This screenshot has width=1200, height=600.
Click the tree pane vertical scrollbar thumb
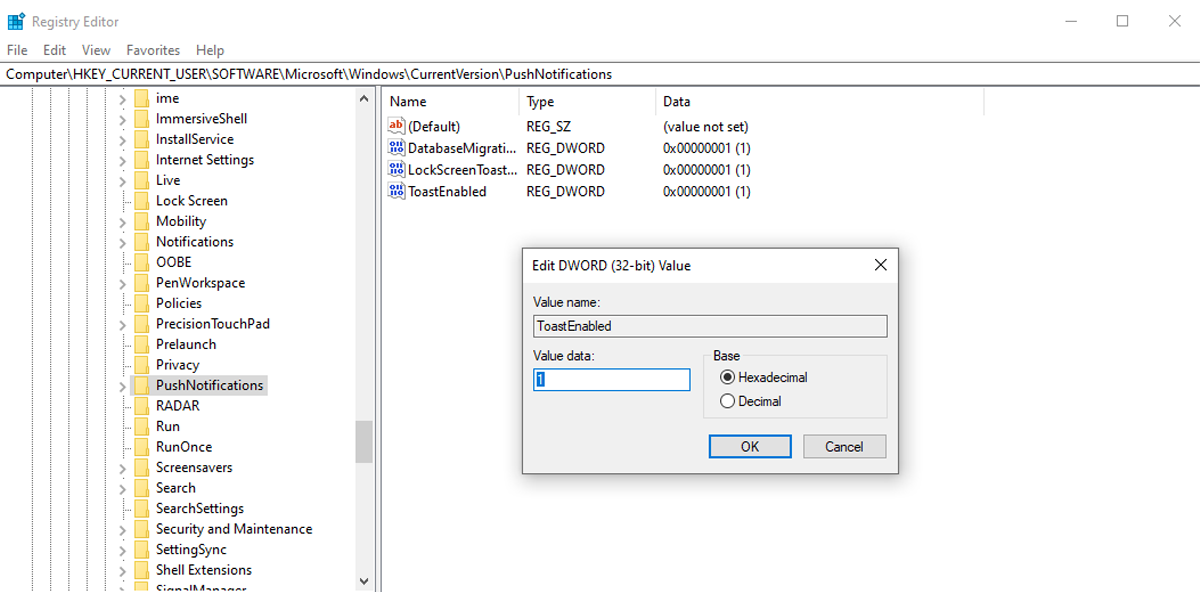tap(364, 441)
